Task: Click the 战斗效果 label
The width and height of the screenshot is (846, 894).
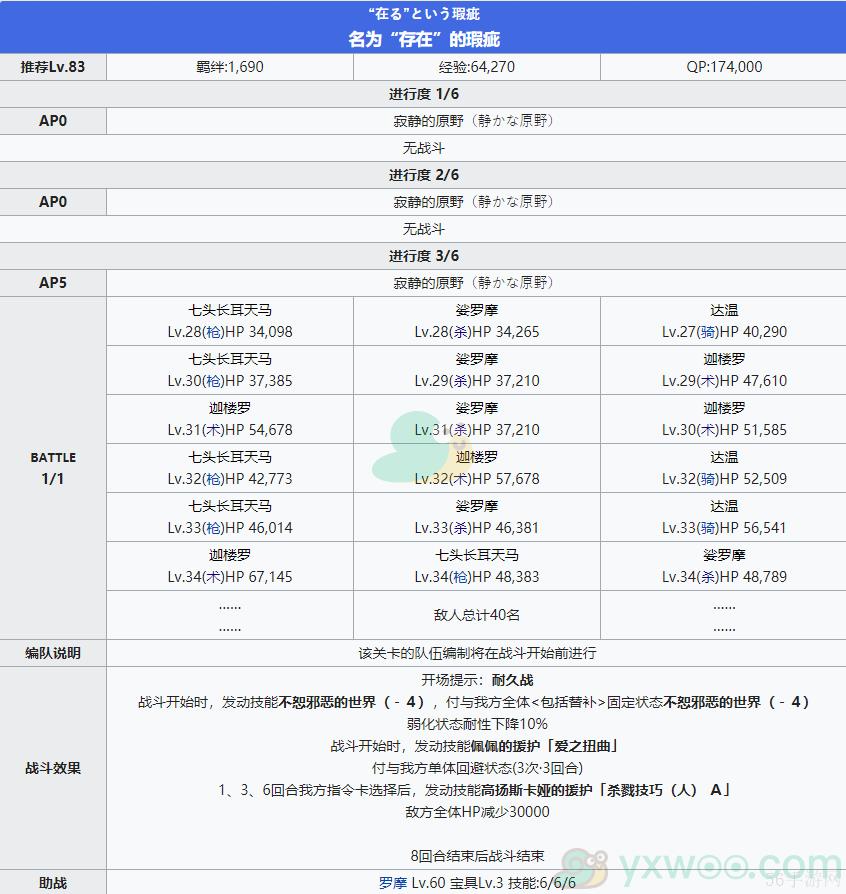Action: 53,768
